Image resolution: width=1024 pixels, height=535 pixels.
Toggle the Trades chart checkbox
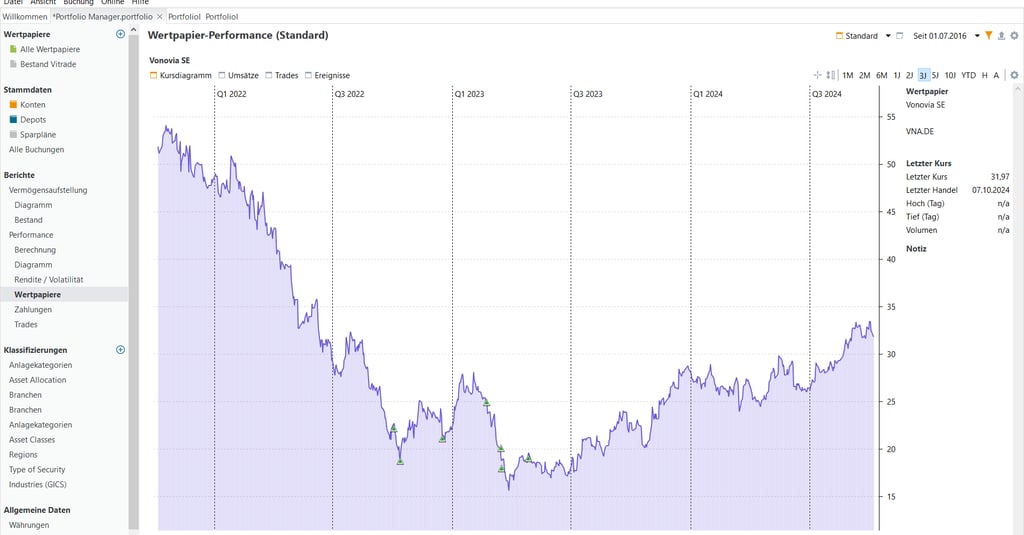[266, 75]
